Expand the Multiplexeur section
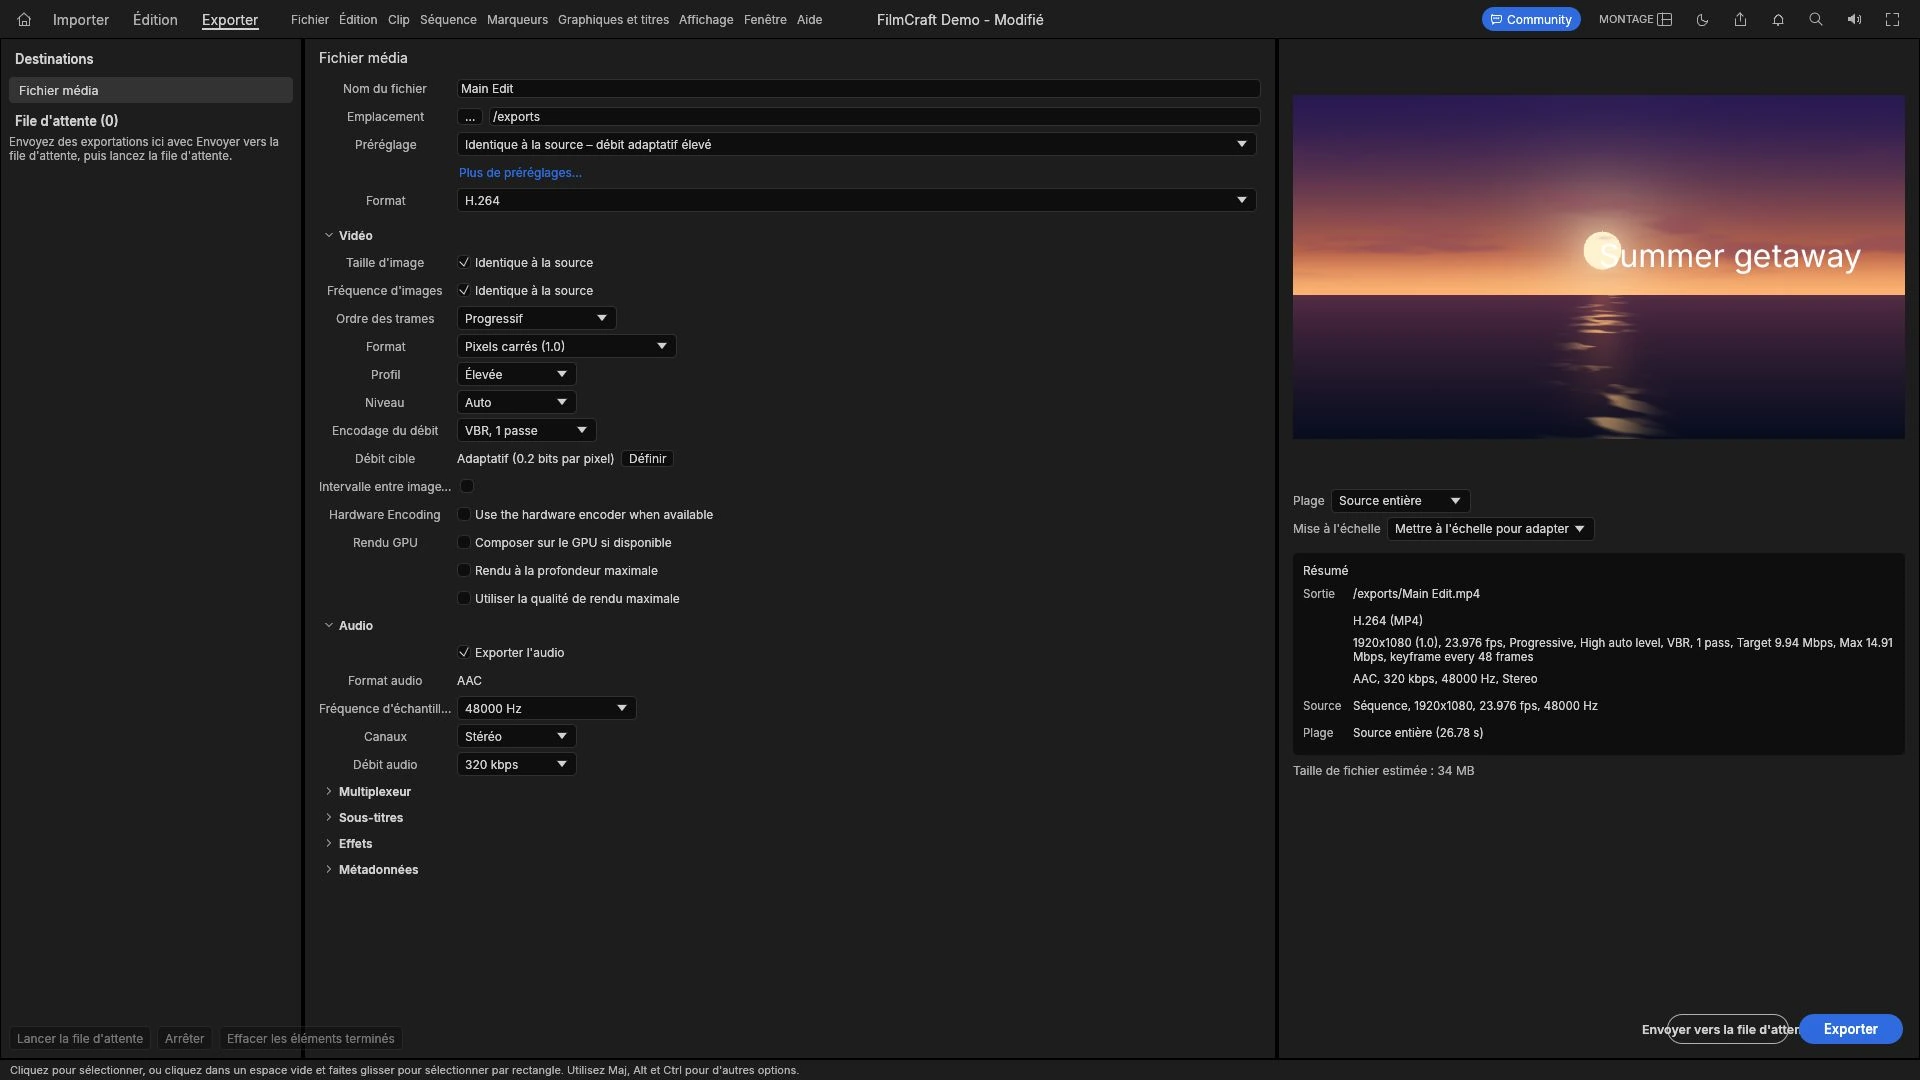Image resolution: width=1920 pixels, height=1080 pixels. (x=329, y=792)
